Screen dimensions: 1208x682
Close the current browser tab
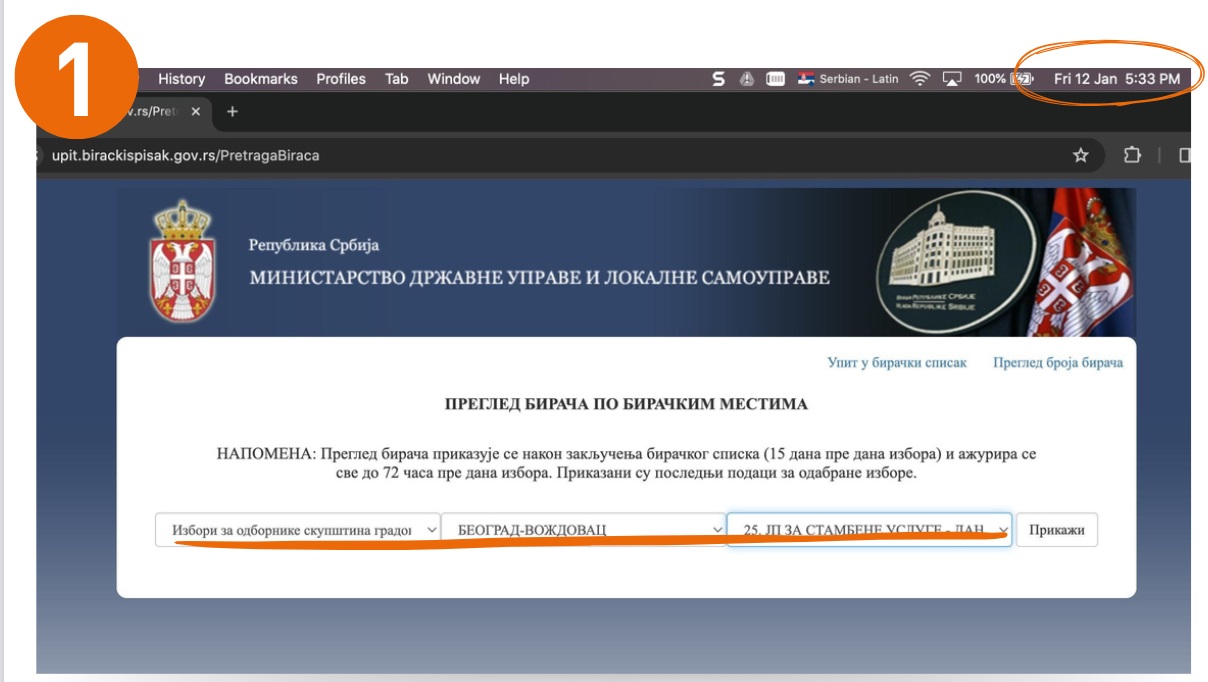195,112
